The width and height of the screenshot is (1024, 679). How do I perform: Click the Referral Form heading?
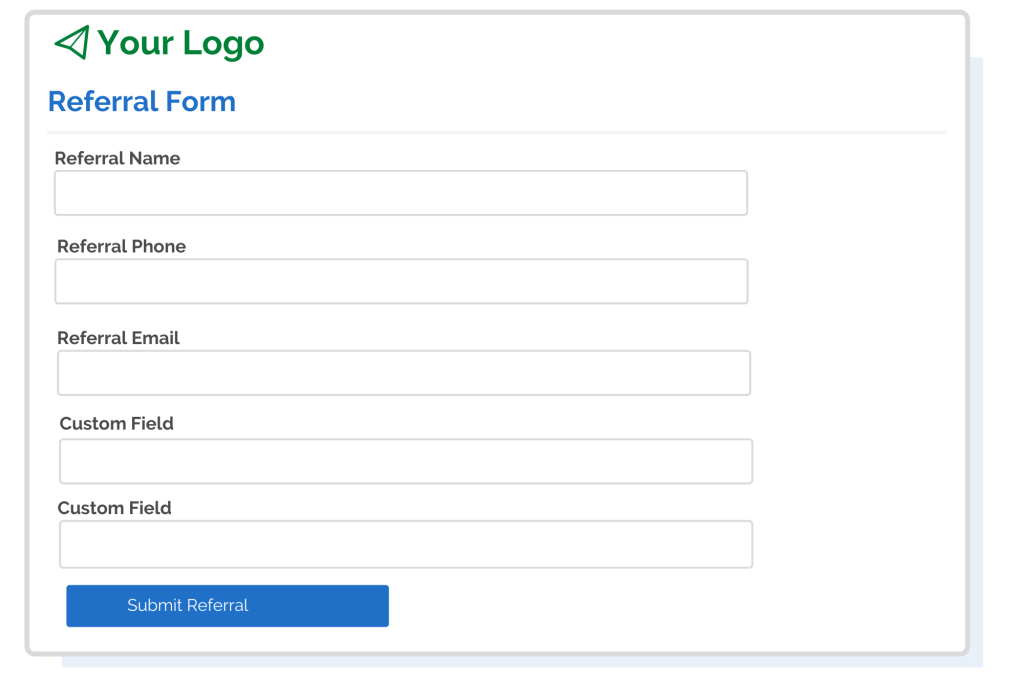(x=141, y=101)
